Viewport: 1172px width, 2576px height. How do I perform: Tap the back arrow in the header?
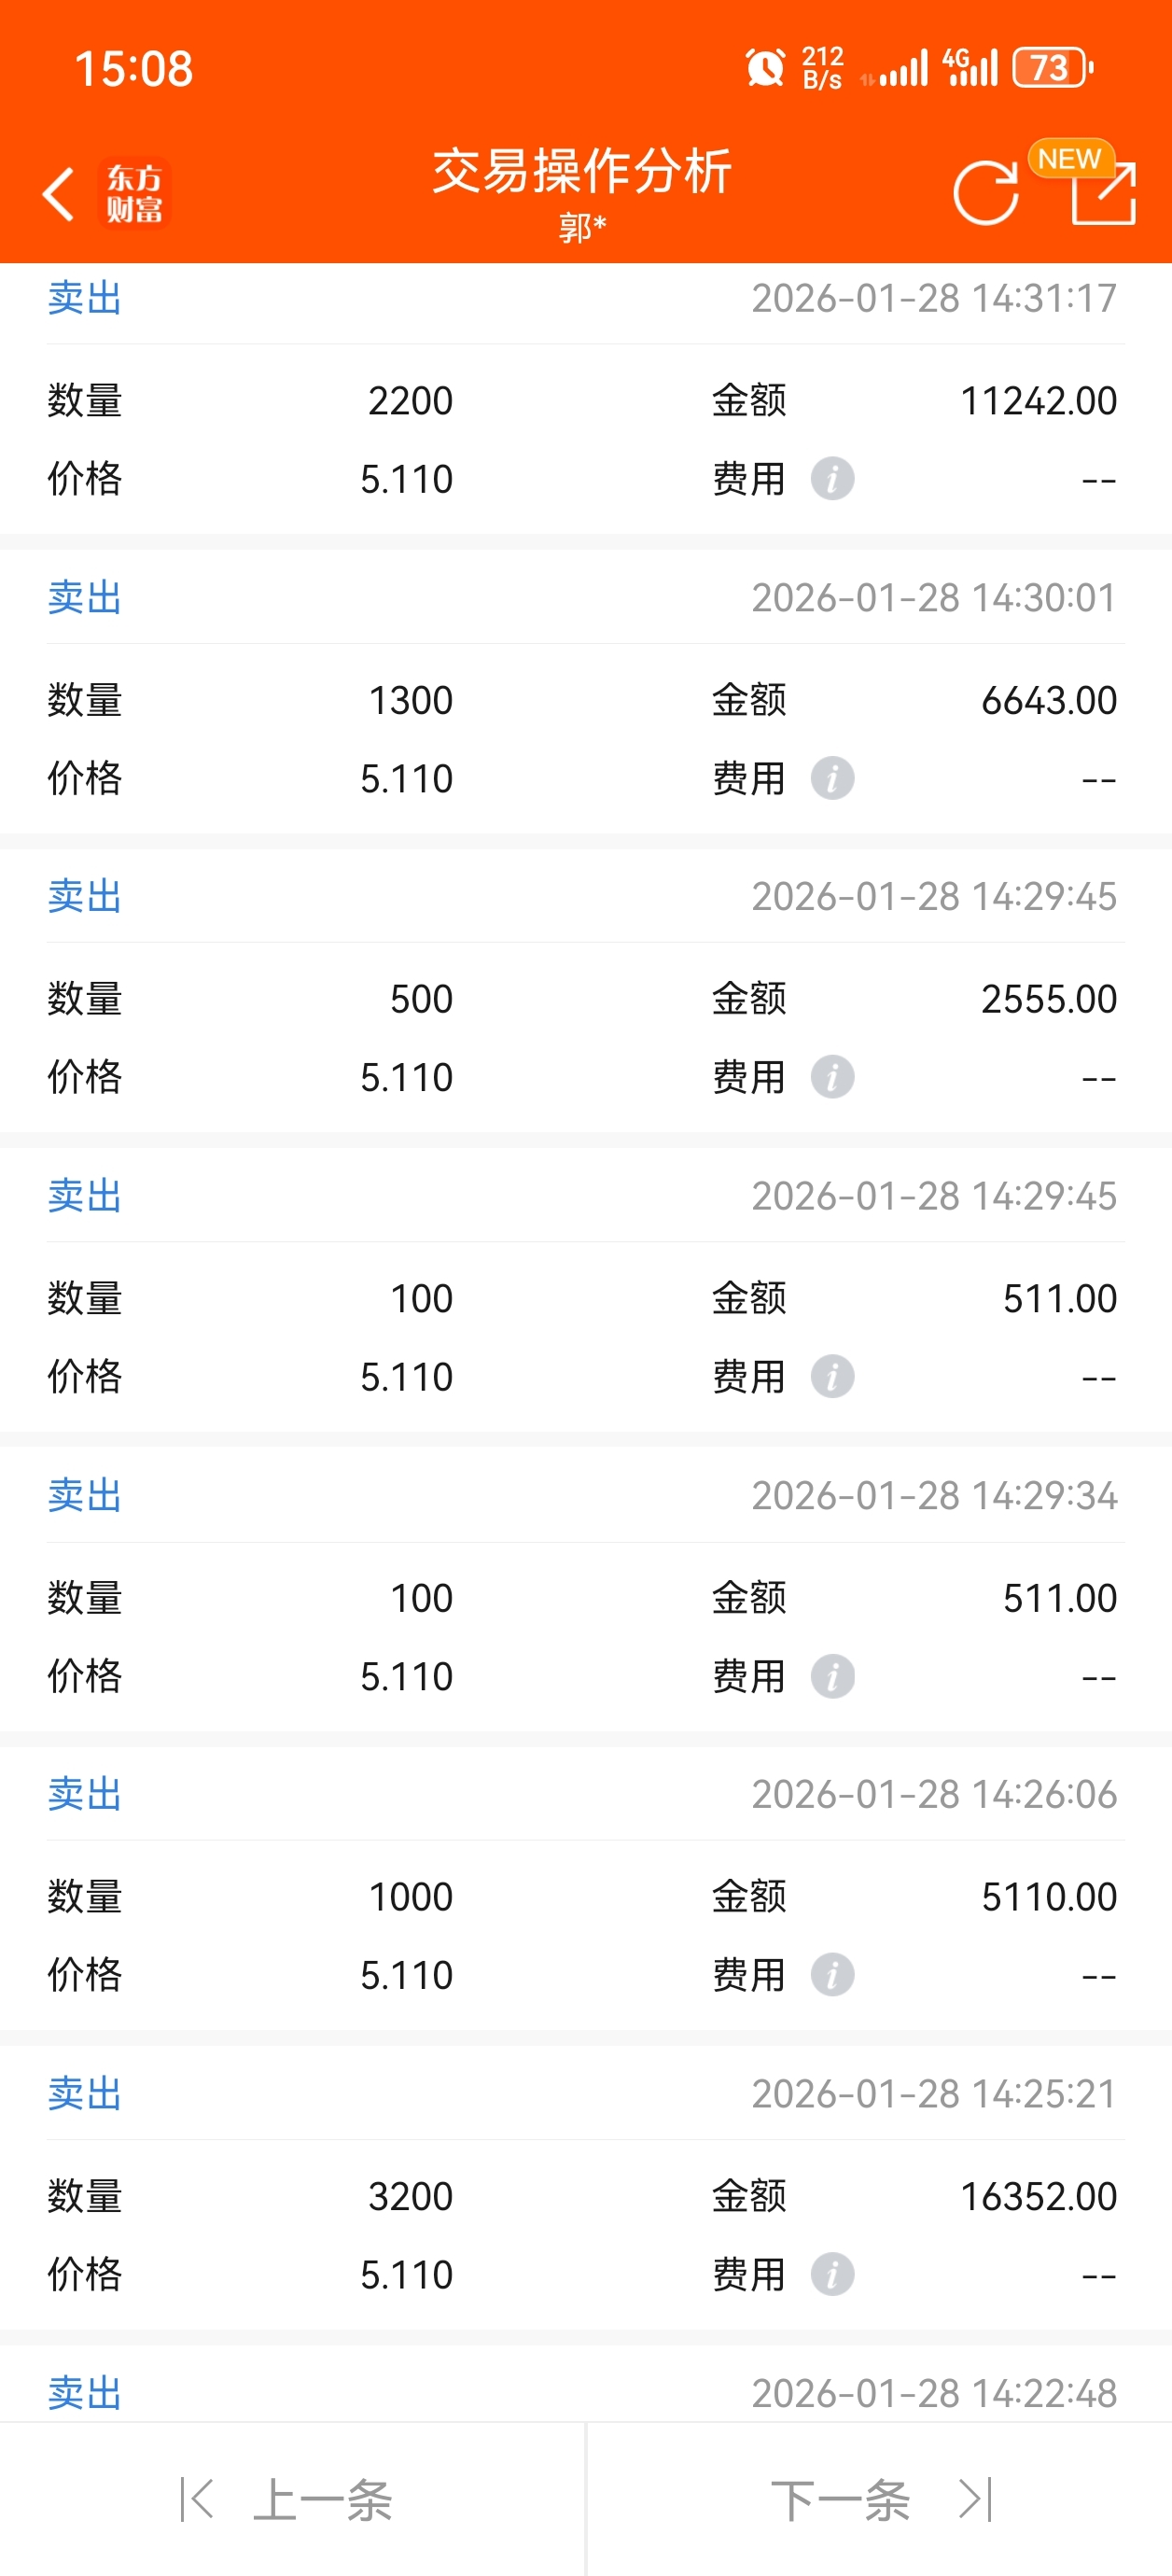click(59, 193)
